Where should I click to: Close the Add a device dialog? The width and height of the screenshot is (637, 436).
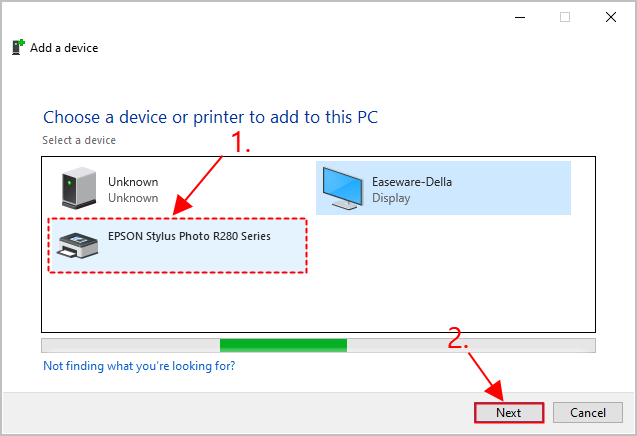pyautogui.click(x=611, y=17)
